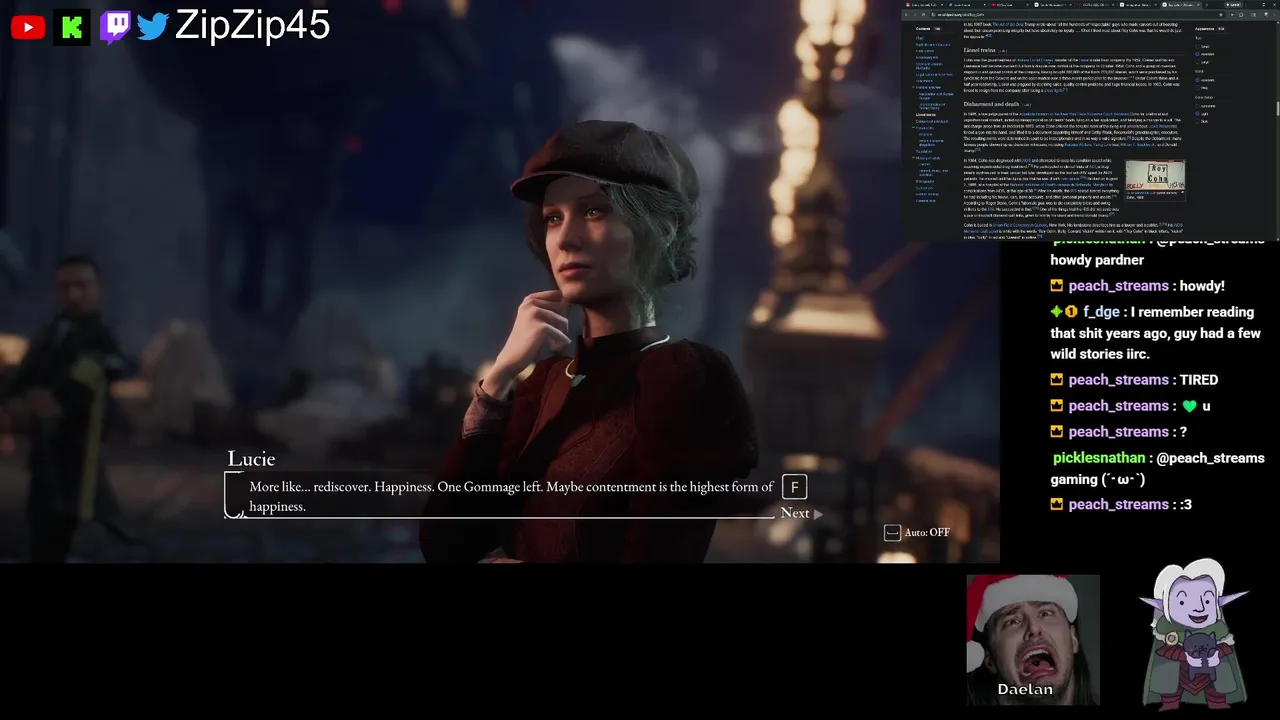The image size is (1280, 720).
Task: Collapse Personal life in Contents sidebar
Action: pos(913,128)
